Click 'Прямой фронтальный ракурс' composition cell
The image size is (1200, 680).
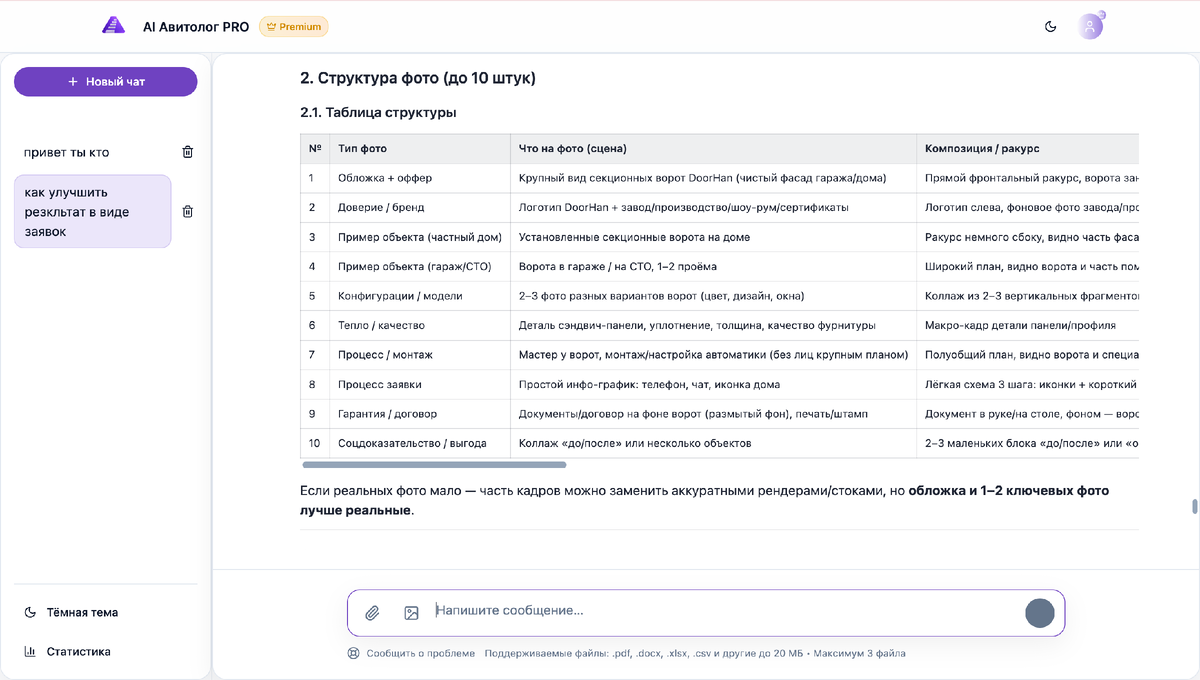pos(1028,178)
